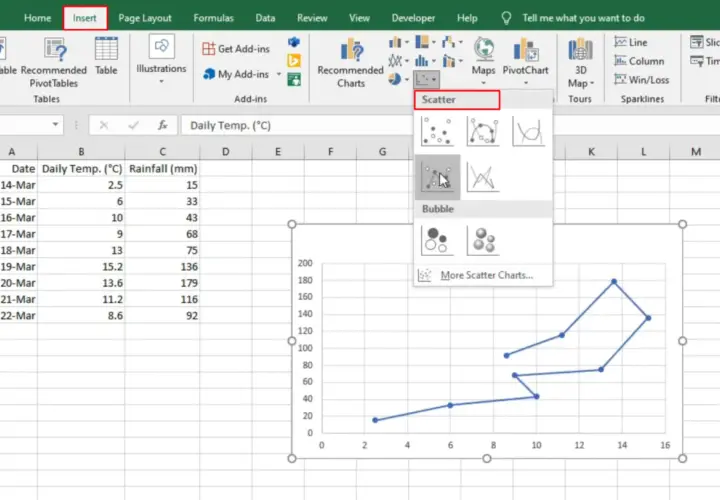Launch the 3D Map tool
Screen dimensions: 720x500
(580, 63)
